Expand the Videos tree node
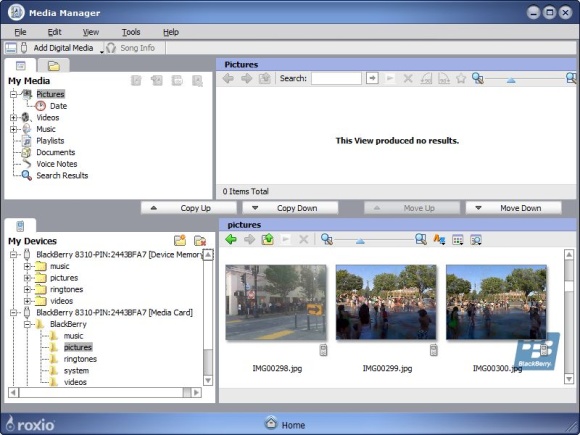The image size is (580, 435). 13,118
